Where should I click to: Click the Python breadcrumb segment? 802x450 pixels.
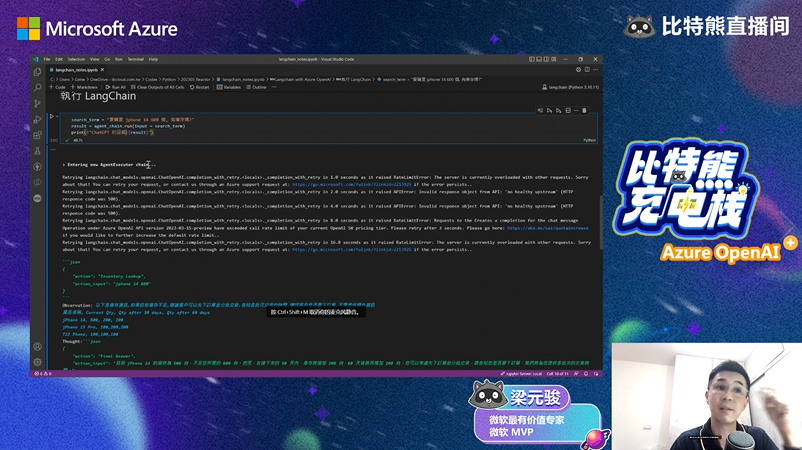point(169,80)
